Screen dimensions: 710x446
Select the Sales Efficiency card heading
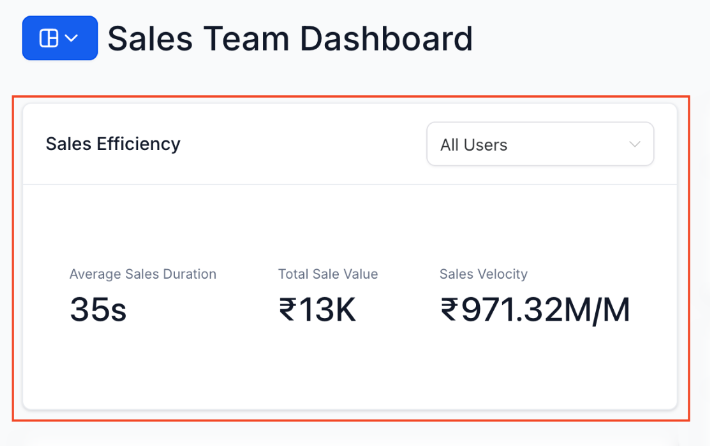pos(113,144)
